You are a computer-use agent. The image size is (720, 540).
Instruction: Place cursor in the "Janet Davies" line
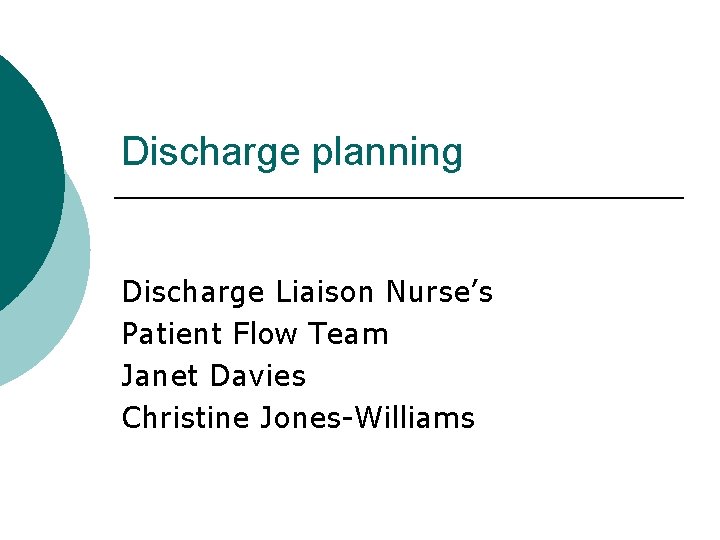click(x=213, y=376)
